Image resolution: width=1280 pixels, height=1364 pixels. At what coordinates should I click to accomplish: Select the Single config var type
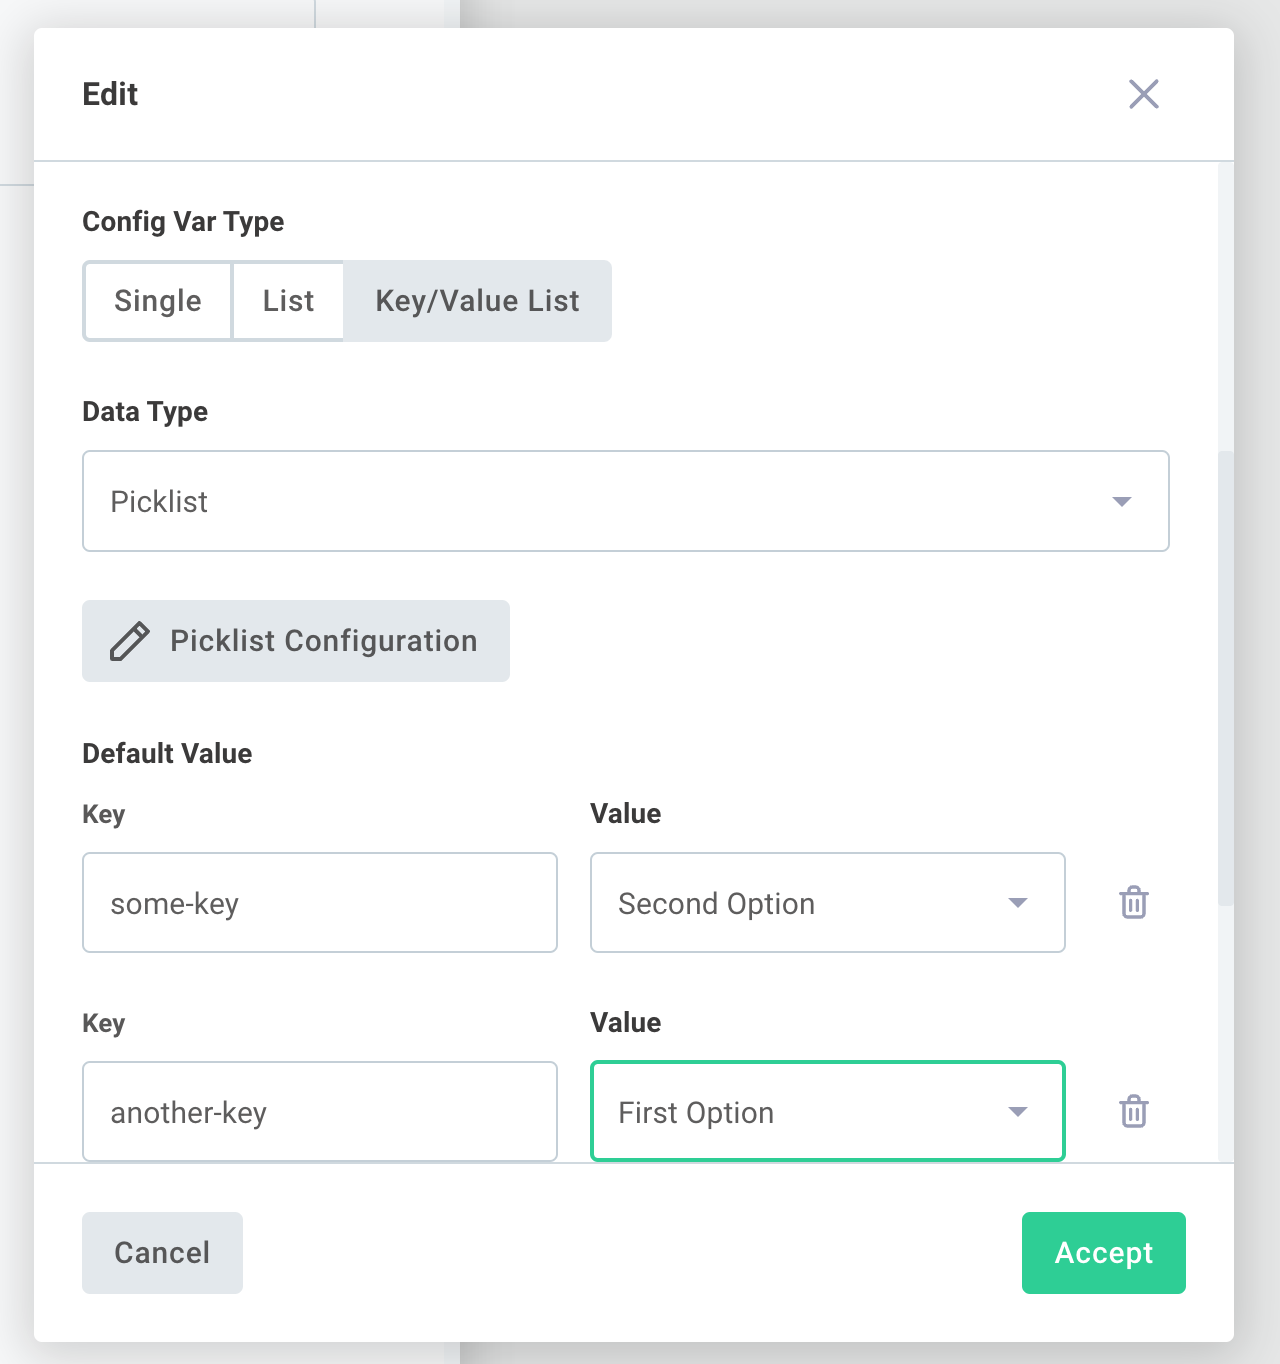point(158,301)
